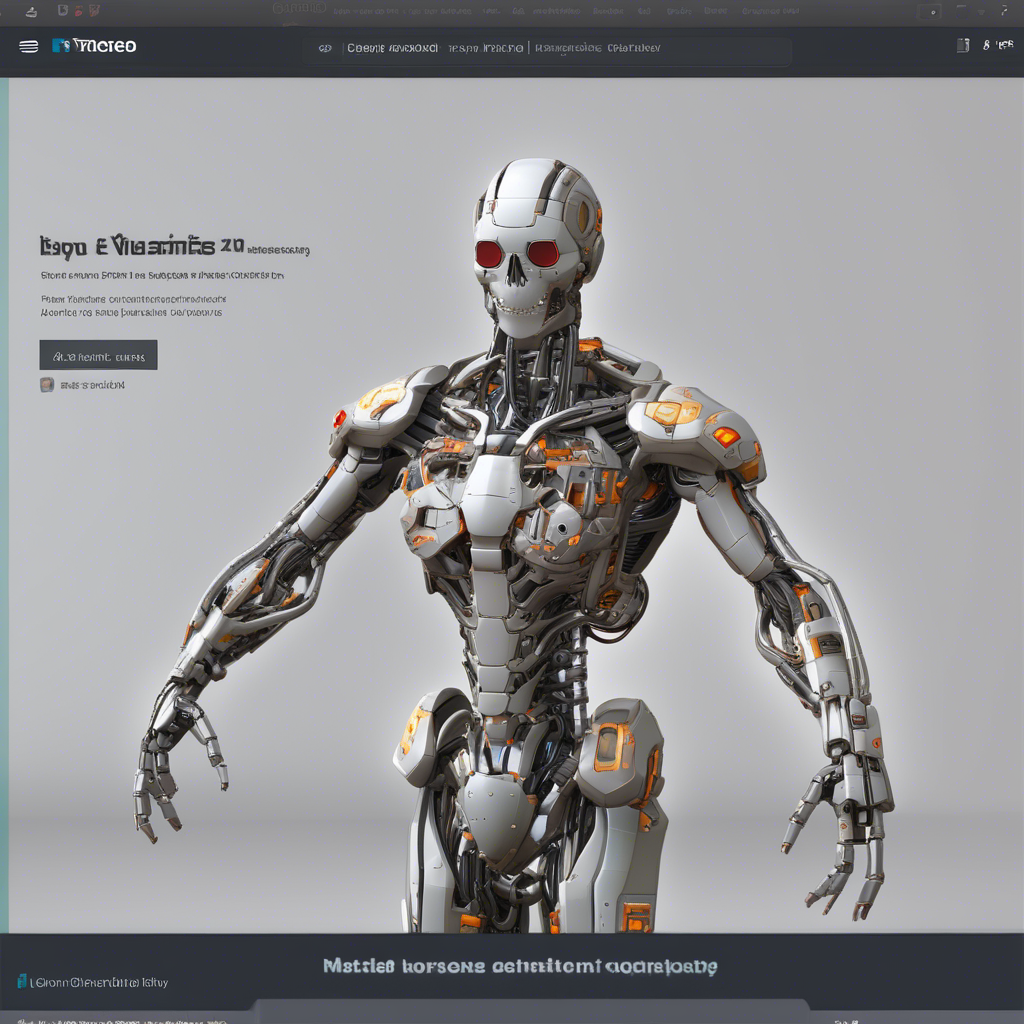Screen dimensions: 1024x1024
Task: Focus the address bar in the header
Action: (x=547, y=50)
